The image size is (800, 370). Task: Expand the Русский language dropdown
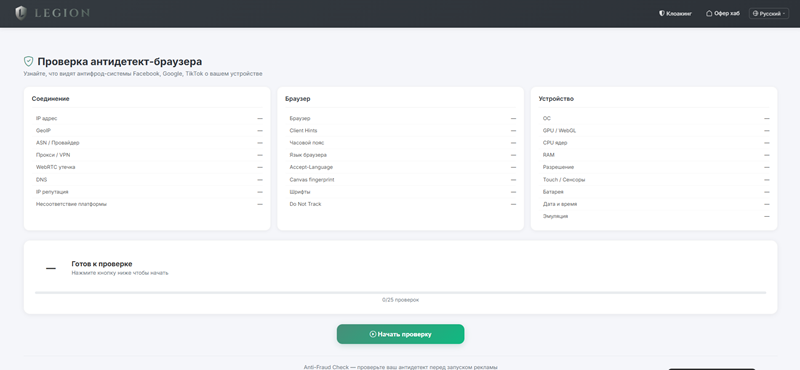[769, 14]
